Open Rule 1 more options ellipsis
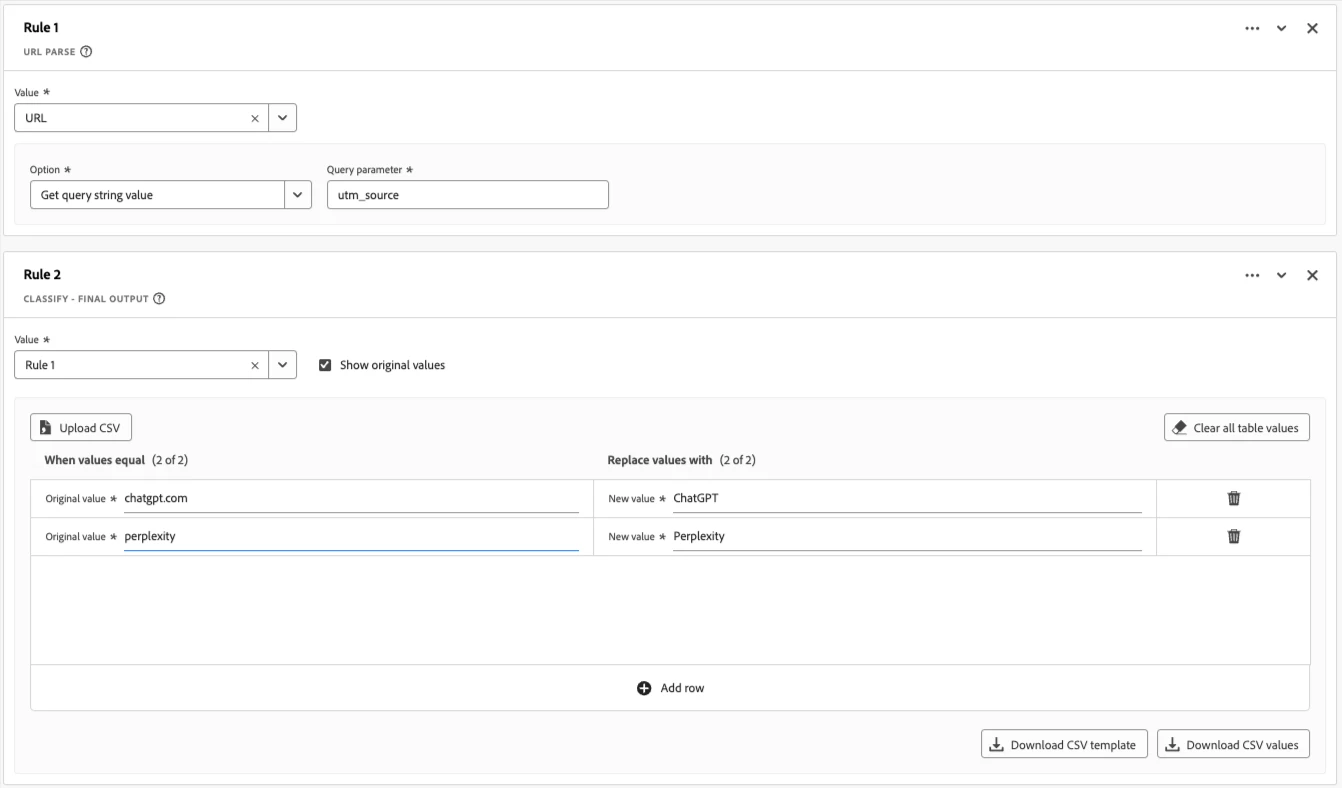 pos(1252,28)
